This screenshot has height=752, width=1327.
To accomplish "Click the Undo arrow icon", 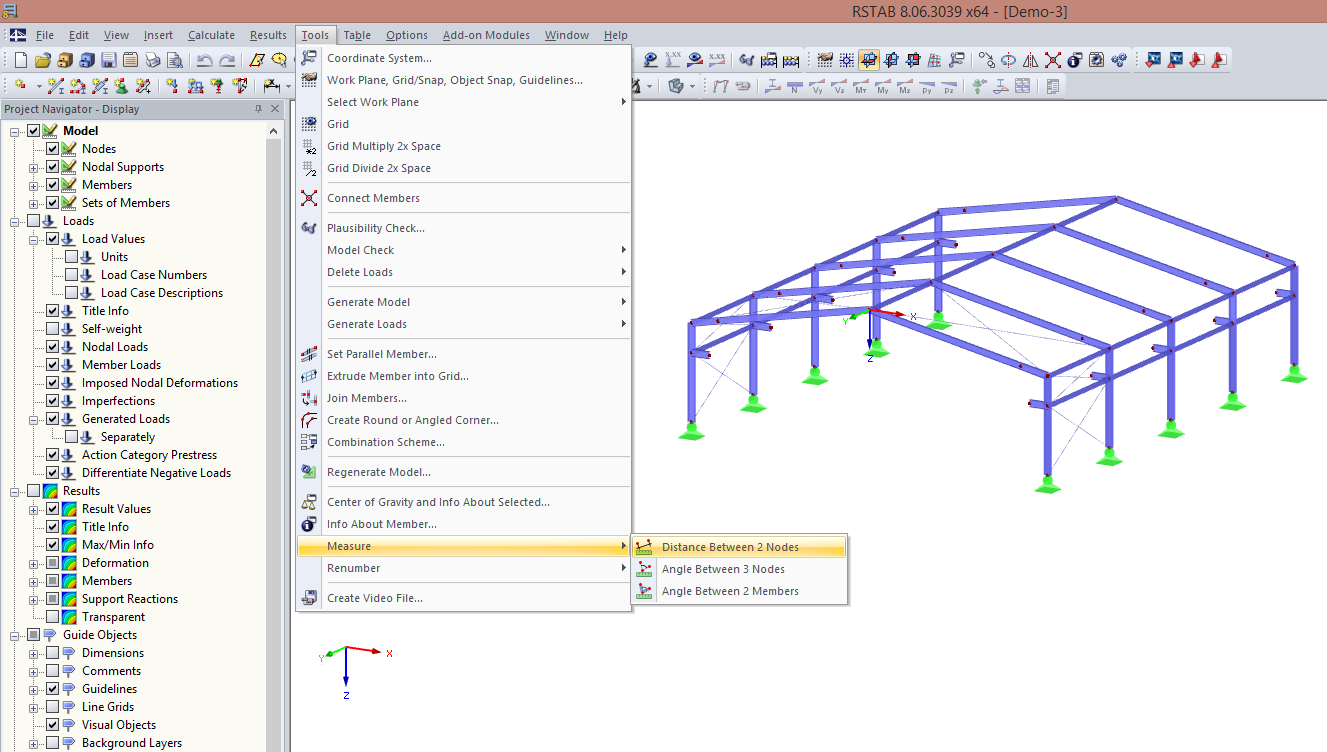I will coord(204,60).
